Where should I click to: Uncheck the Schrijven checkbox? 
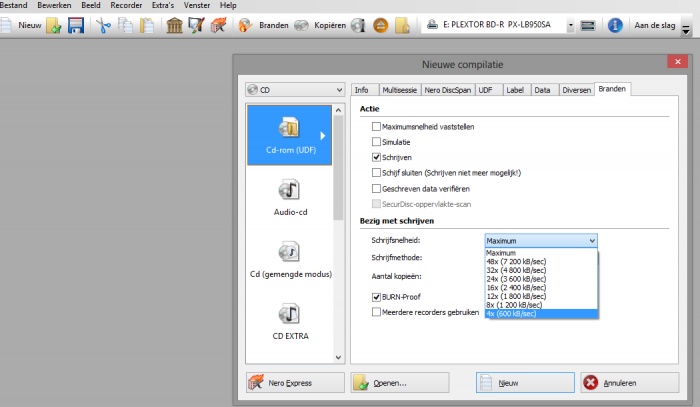376,158
